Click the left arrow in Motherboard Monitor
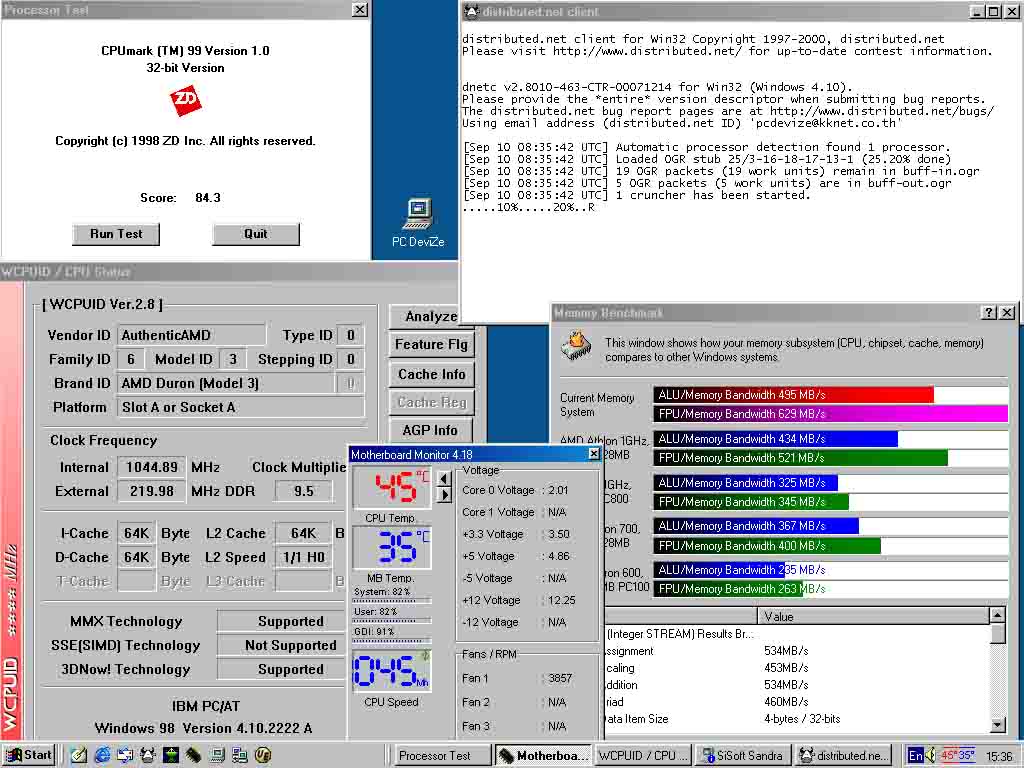 tap(444, 479)
